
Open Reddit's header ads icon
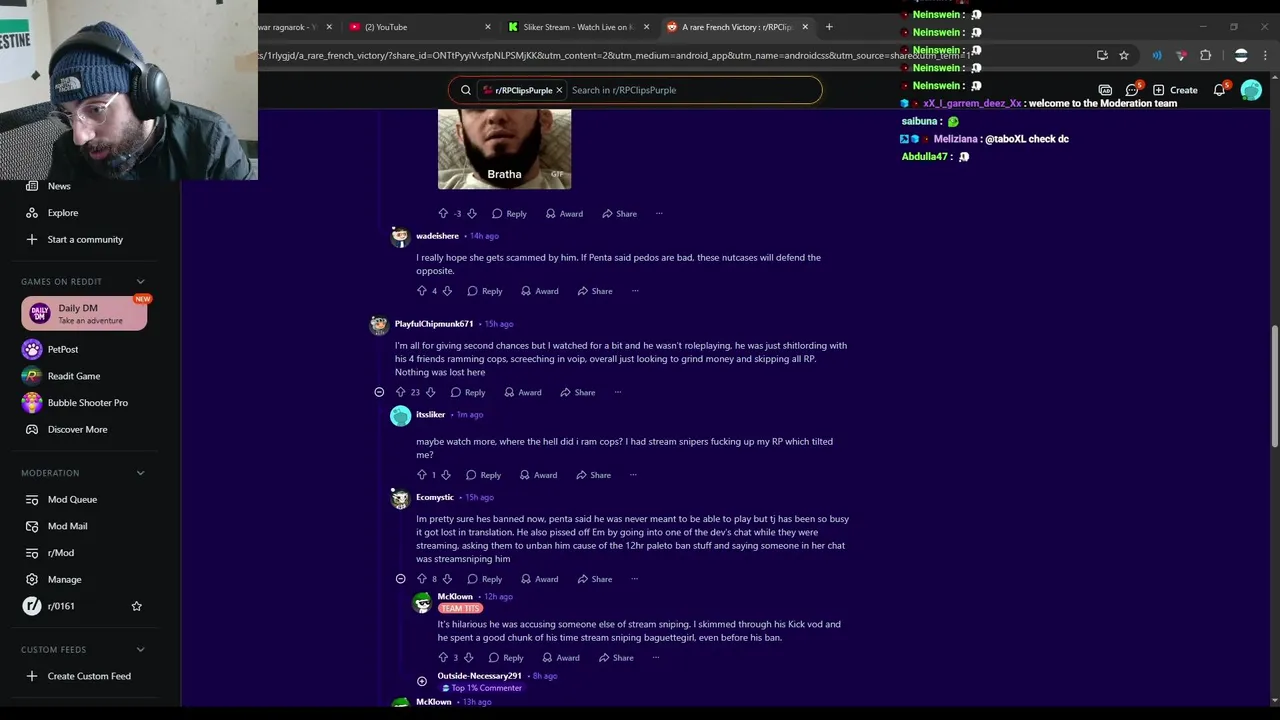click(x=1104, y=90)
